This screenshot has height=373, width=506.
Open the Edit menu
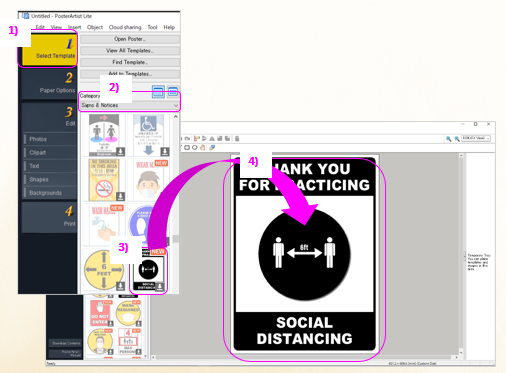coord(40,27)
